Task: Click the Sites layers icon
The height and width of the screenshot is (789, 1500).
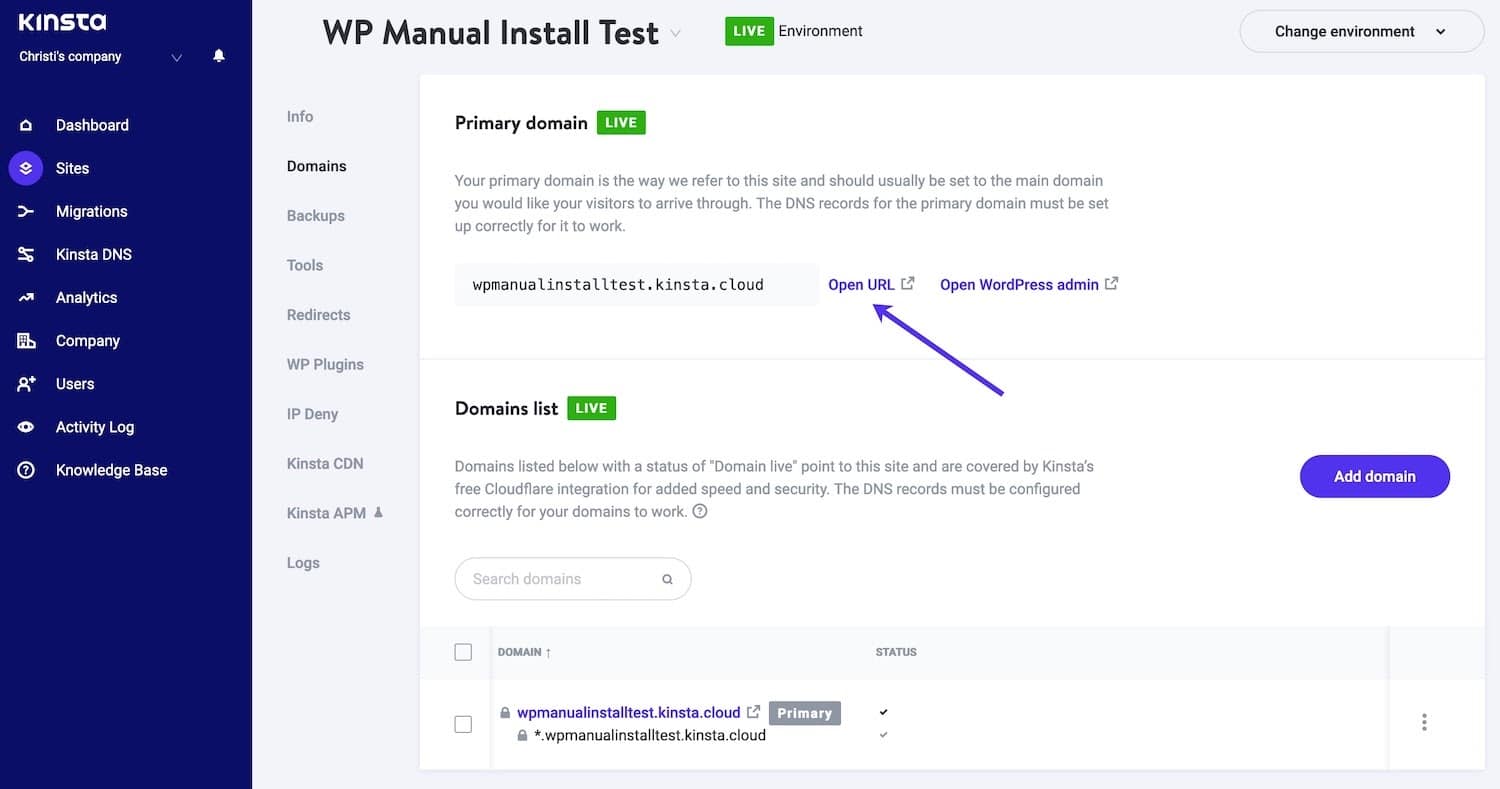Action: pos(26,168)
